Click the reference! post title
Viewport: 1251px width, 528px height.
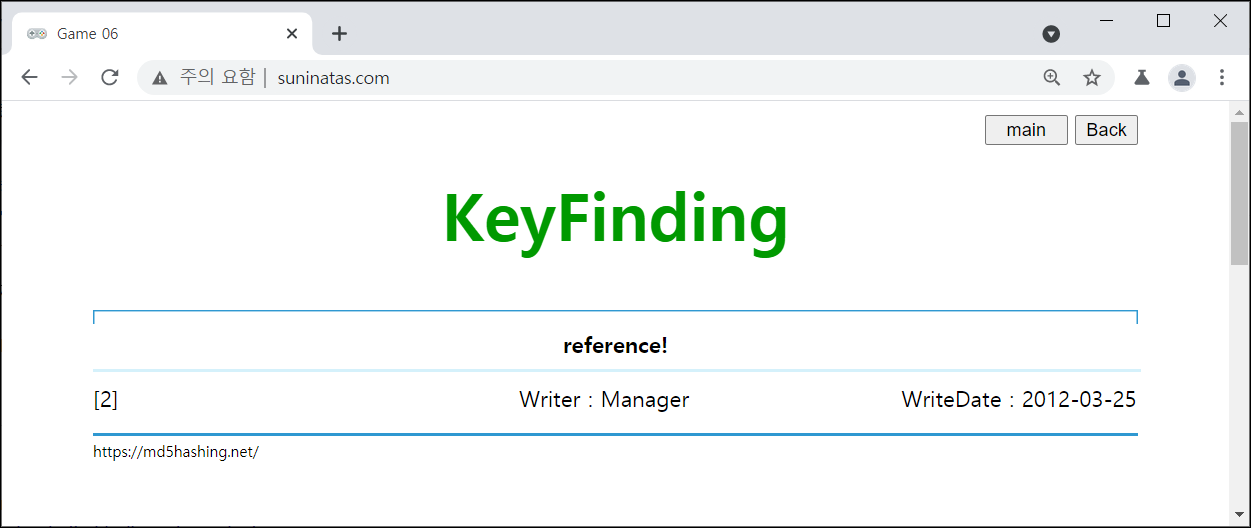615,346
